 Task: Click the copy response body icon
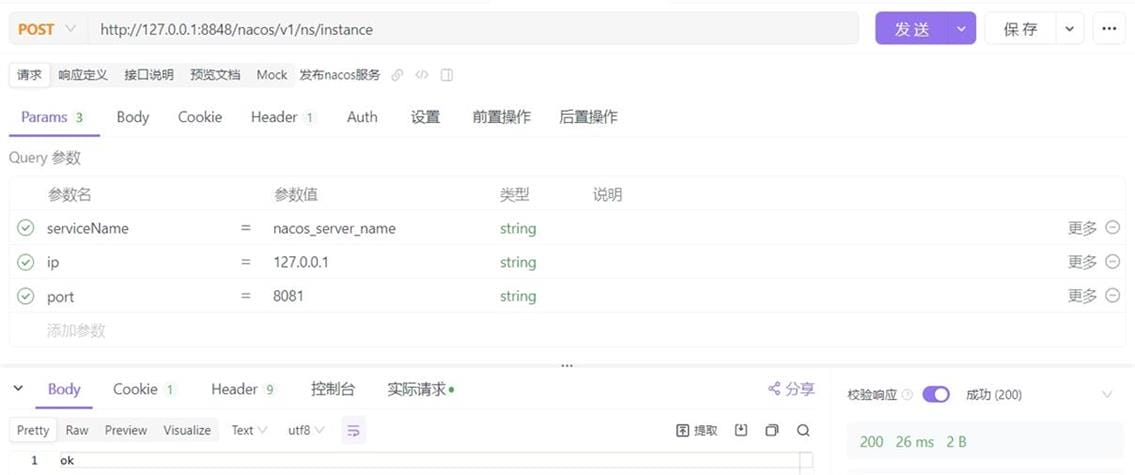point(771,430)
